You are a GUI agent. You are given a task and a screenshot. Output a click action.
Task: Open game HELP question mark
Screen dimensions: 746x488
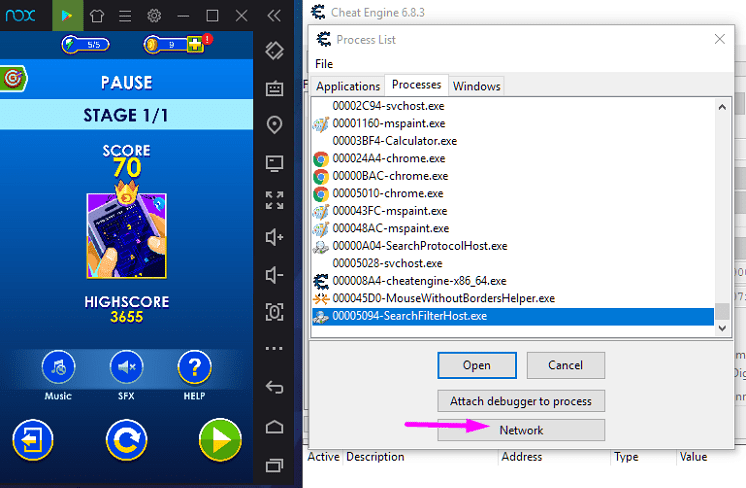point(195,367)
